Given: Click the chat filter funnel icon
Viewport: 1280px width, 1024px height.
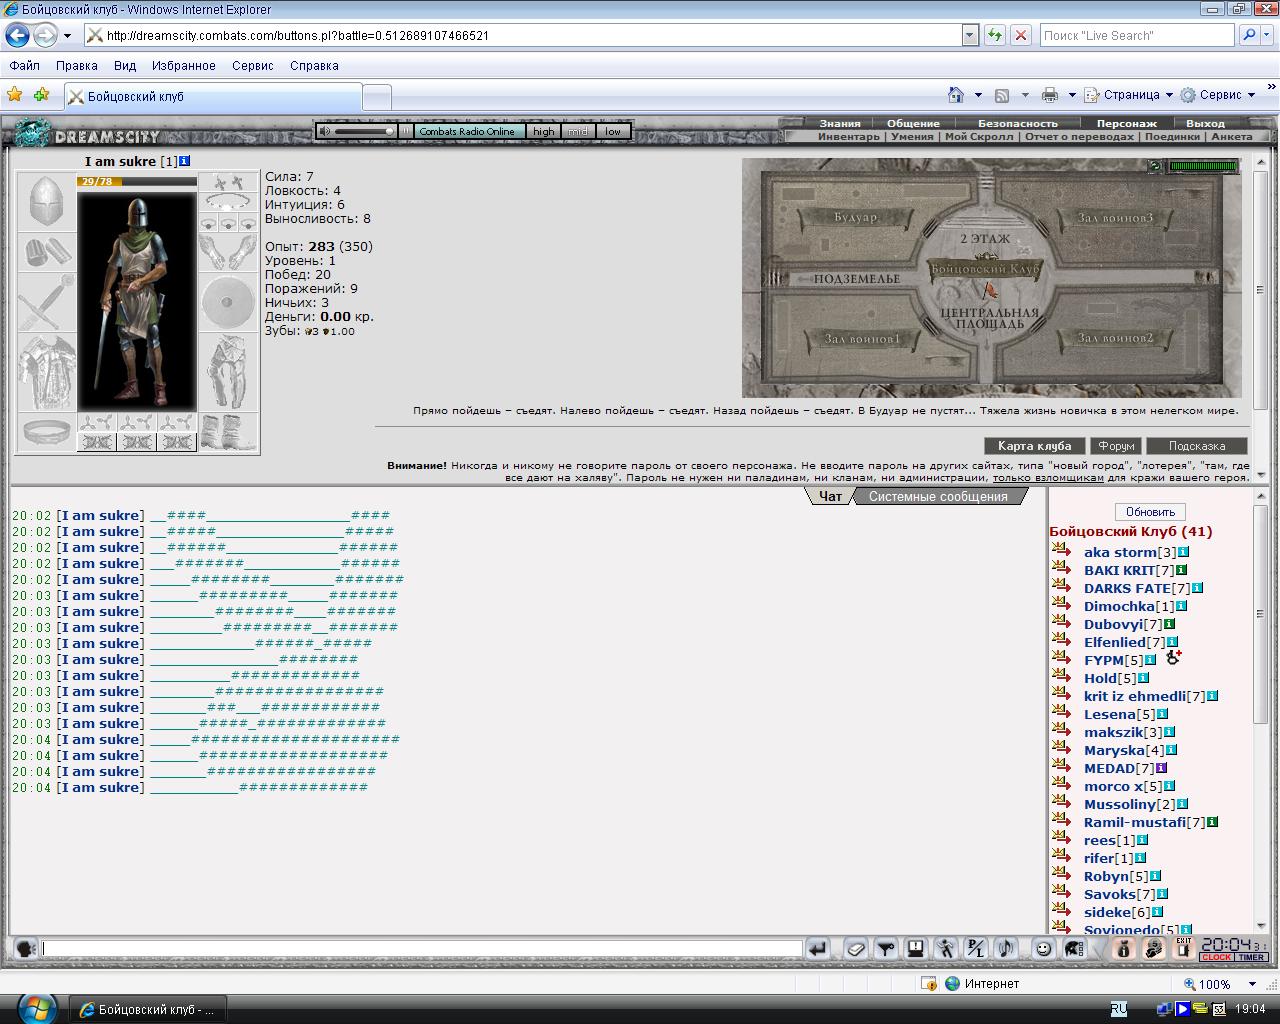Looking at the screenshot, I should pyautogui.click(x=886, y=949).
